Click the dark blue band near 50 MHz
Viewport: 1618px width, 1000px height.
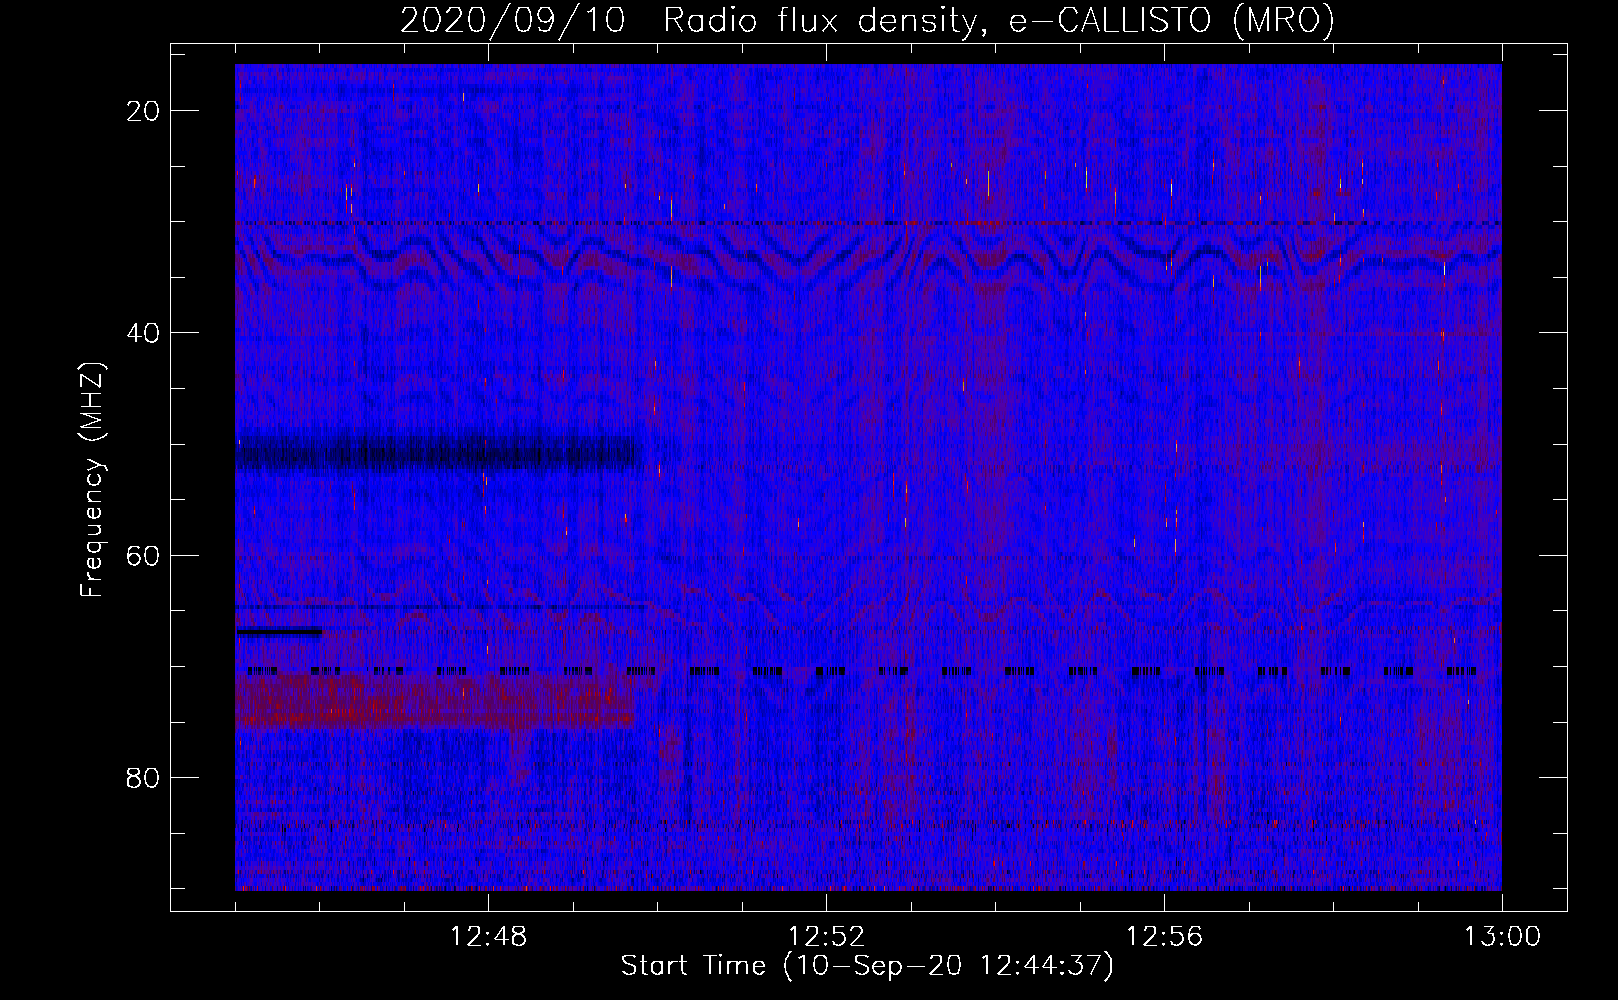click(x=438, y=452)
